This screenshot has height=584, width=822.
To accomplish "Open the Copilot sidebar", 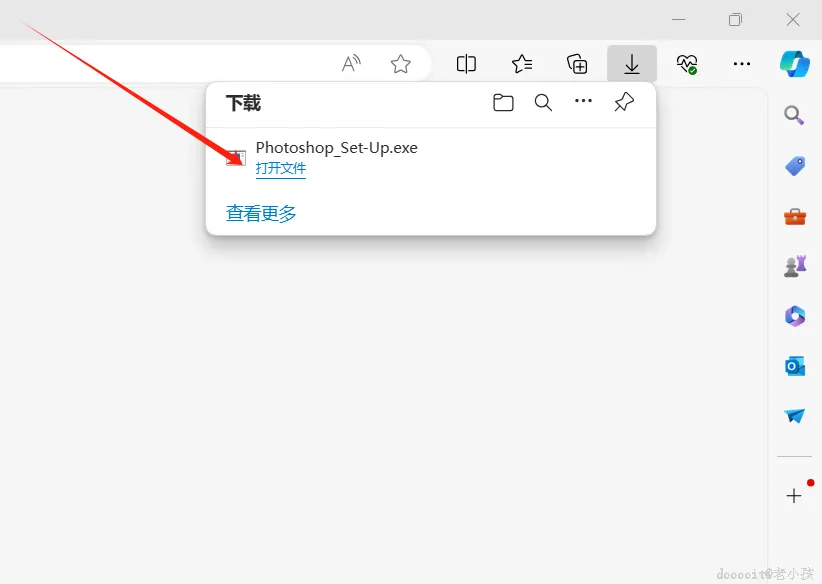I will pyautogui.click(x=795, y=63).
